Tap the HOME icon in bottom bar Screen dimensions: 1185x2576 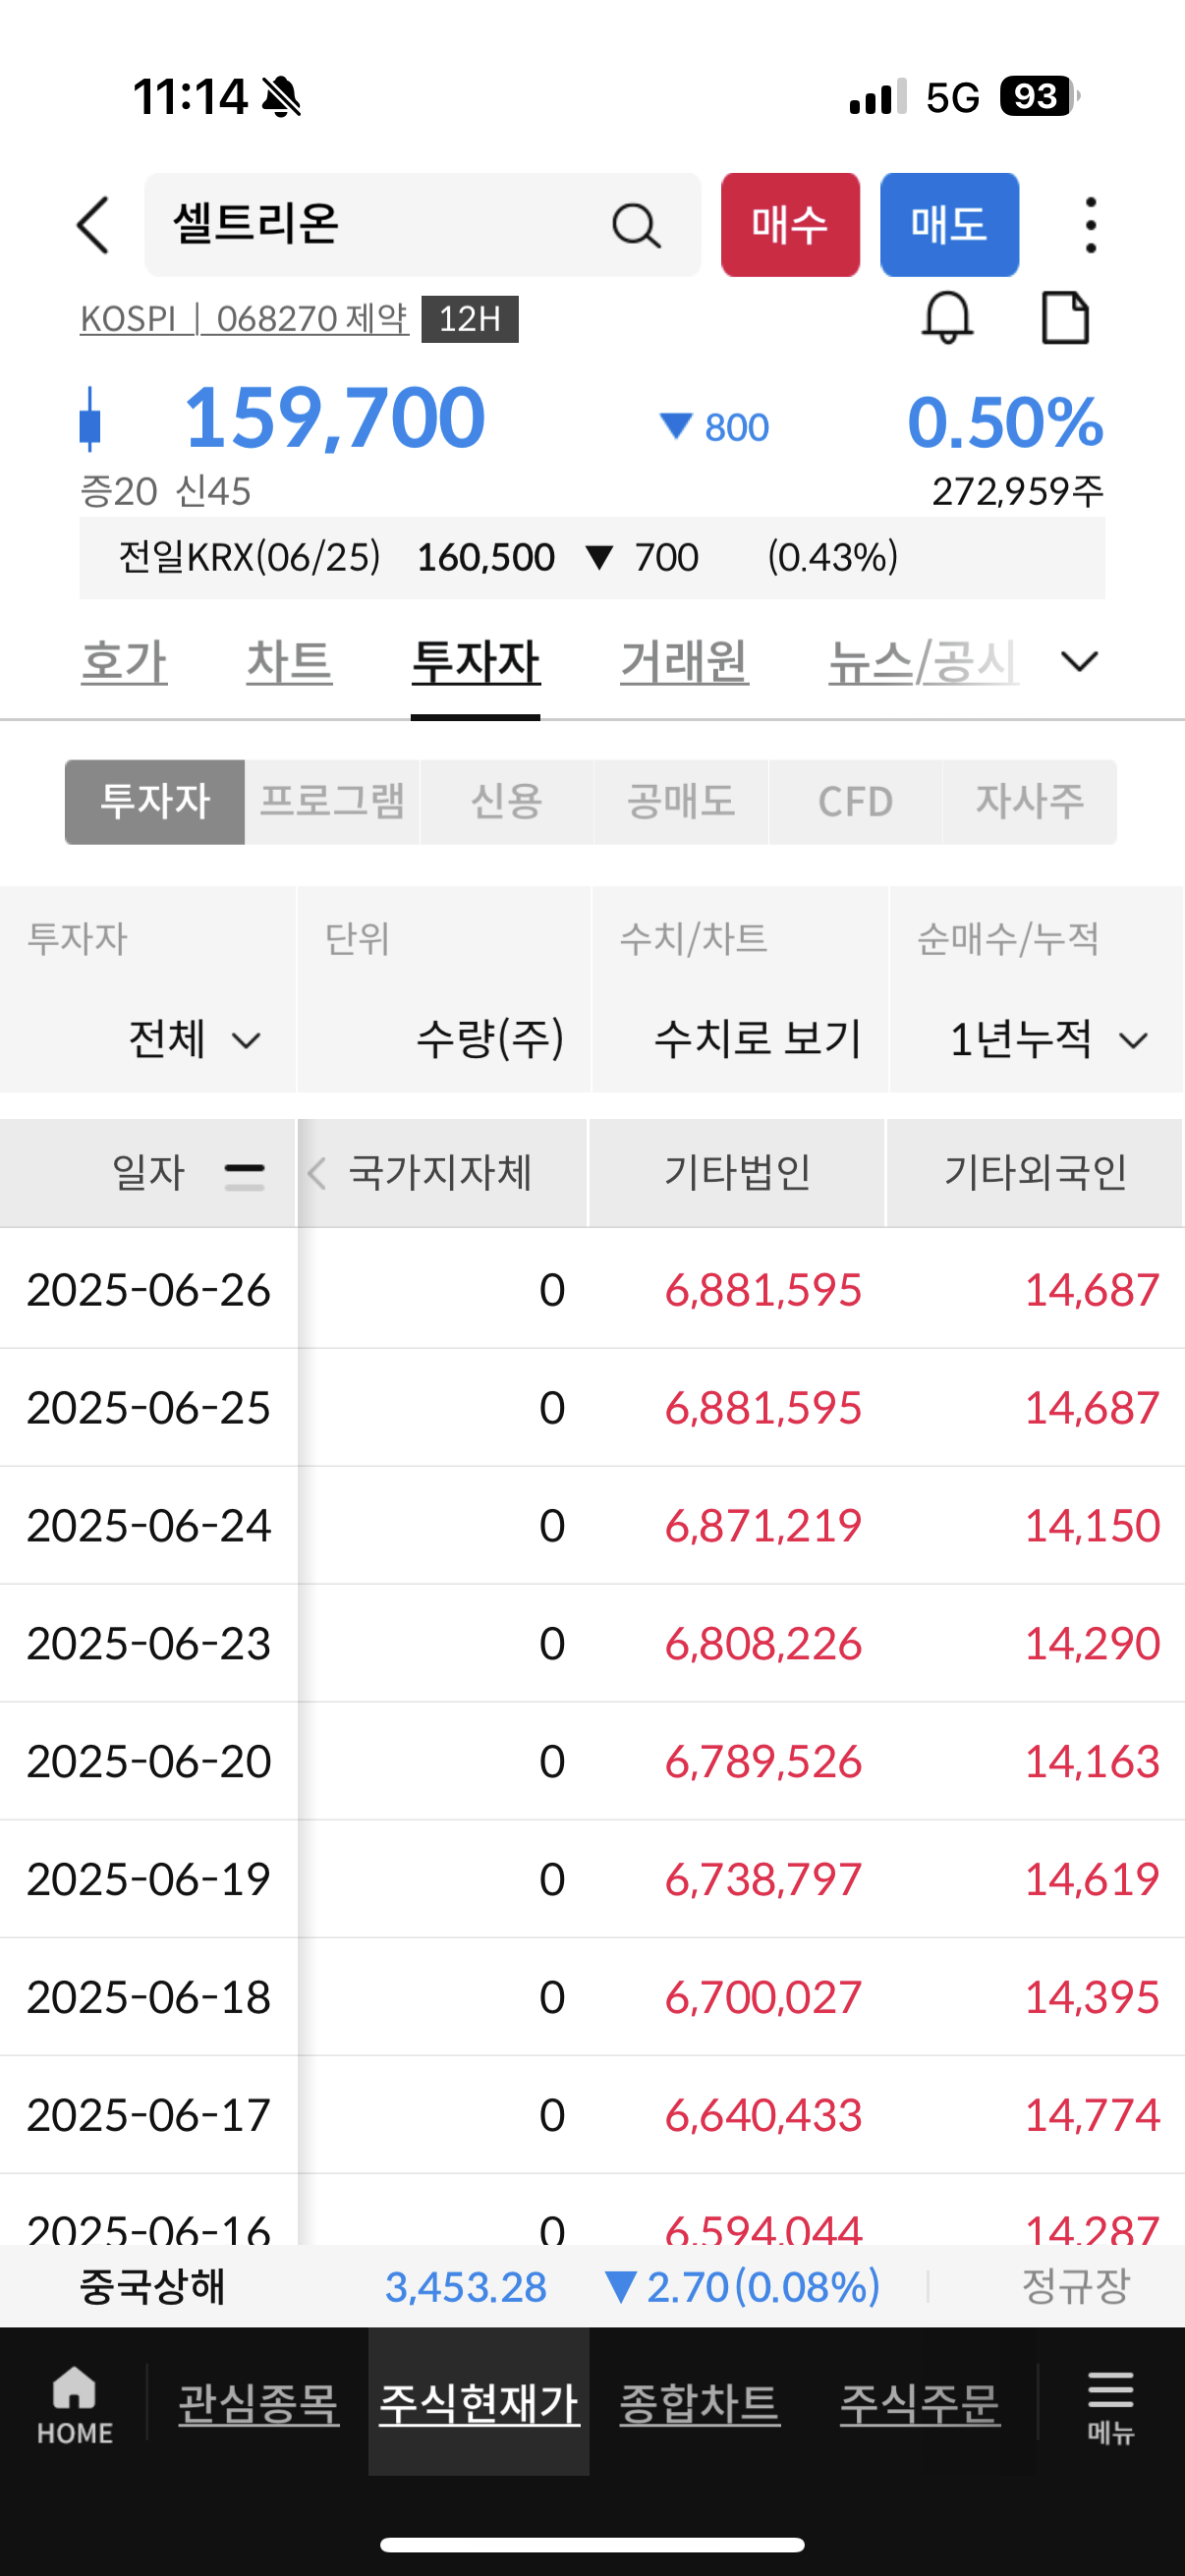pyautogui.click(x=75, y=2405)
